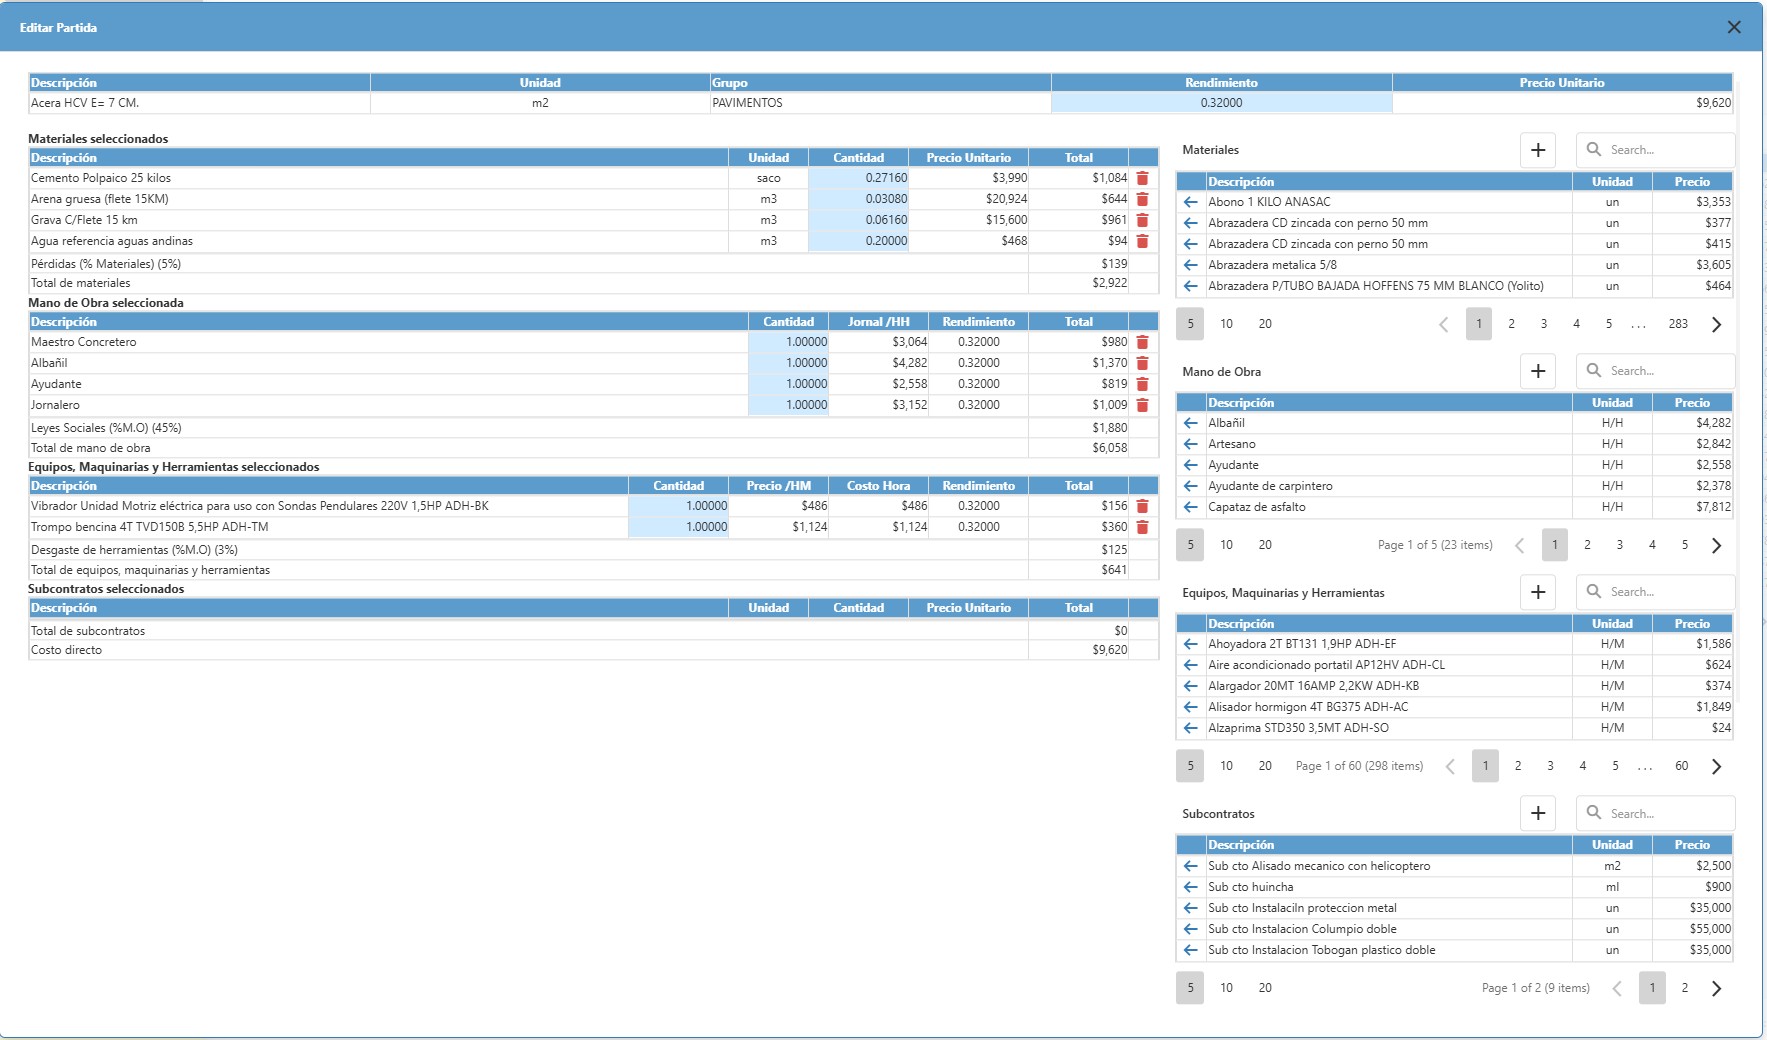Delete the Cemento Polpaico 25 kilos row

pos(1142,178)
